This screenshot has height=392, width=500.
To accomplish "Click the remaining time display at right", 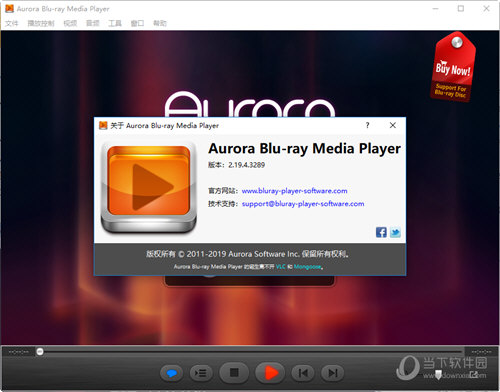I will [x=481, y=352].
